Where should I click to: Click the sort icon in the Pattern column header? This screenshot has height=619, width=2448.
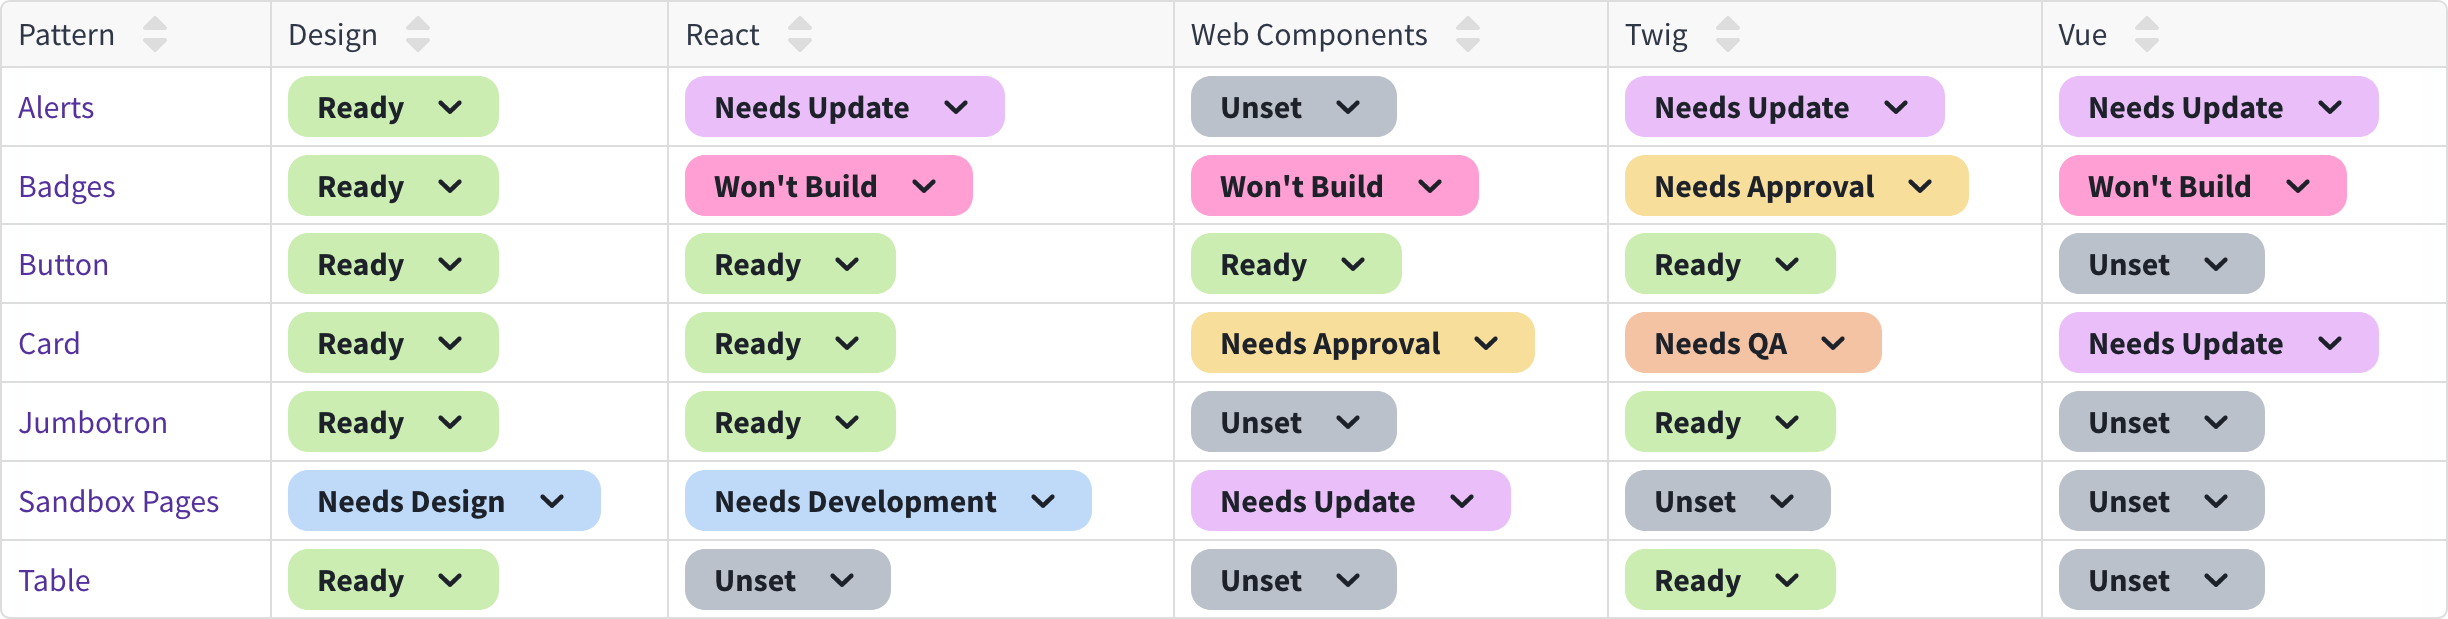155,33
